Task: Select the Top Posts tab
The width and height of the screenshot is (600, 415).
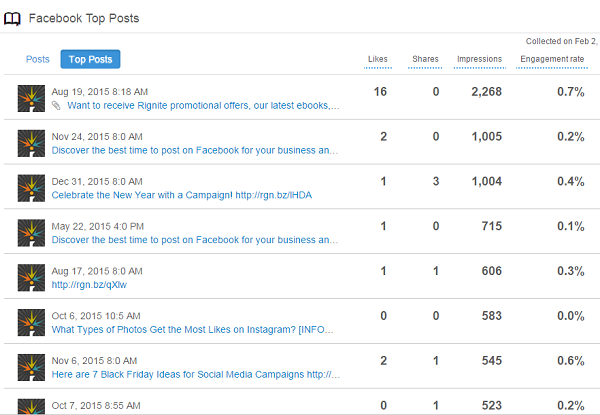Action: click(90, 59)
